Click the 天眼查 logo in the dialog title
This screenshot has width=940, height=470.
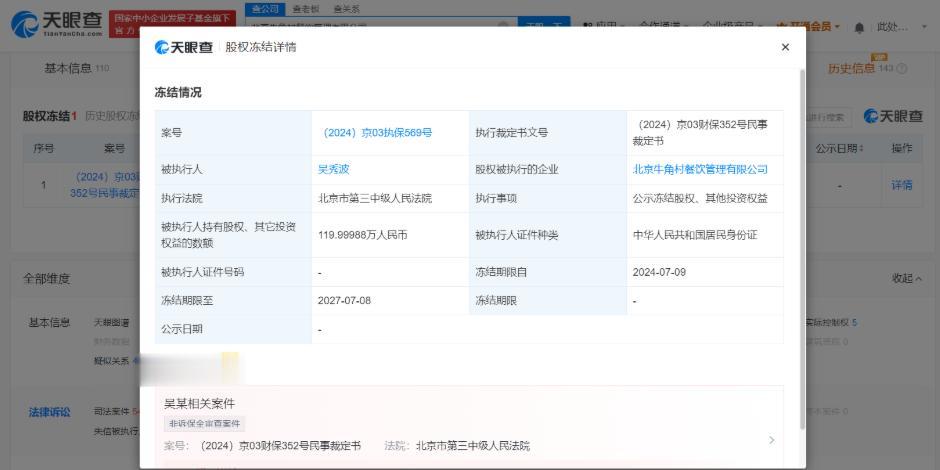[183, 47]
